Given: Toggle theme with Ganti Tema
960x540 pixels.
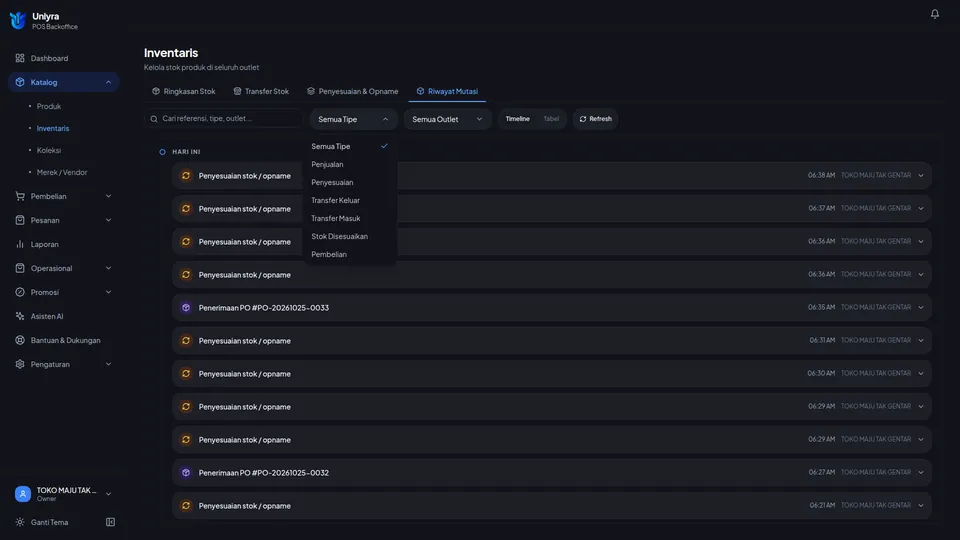Looking at the screenshot, I should click(x=49, y=522).
